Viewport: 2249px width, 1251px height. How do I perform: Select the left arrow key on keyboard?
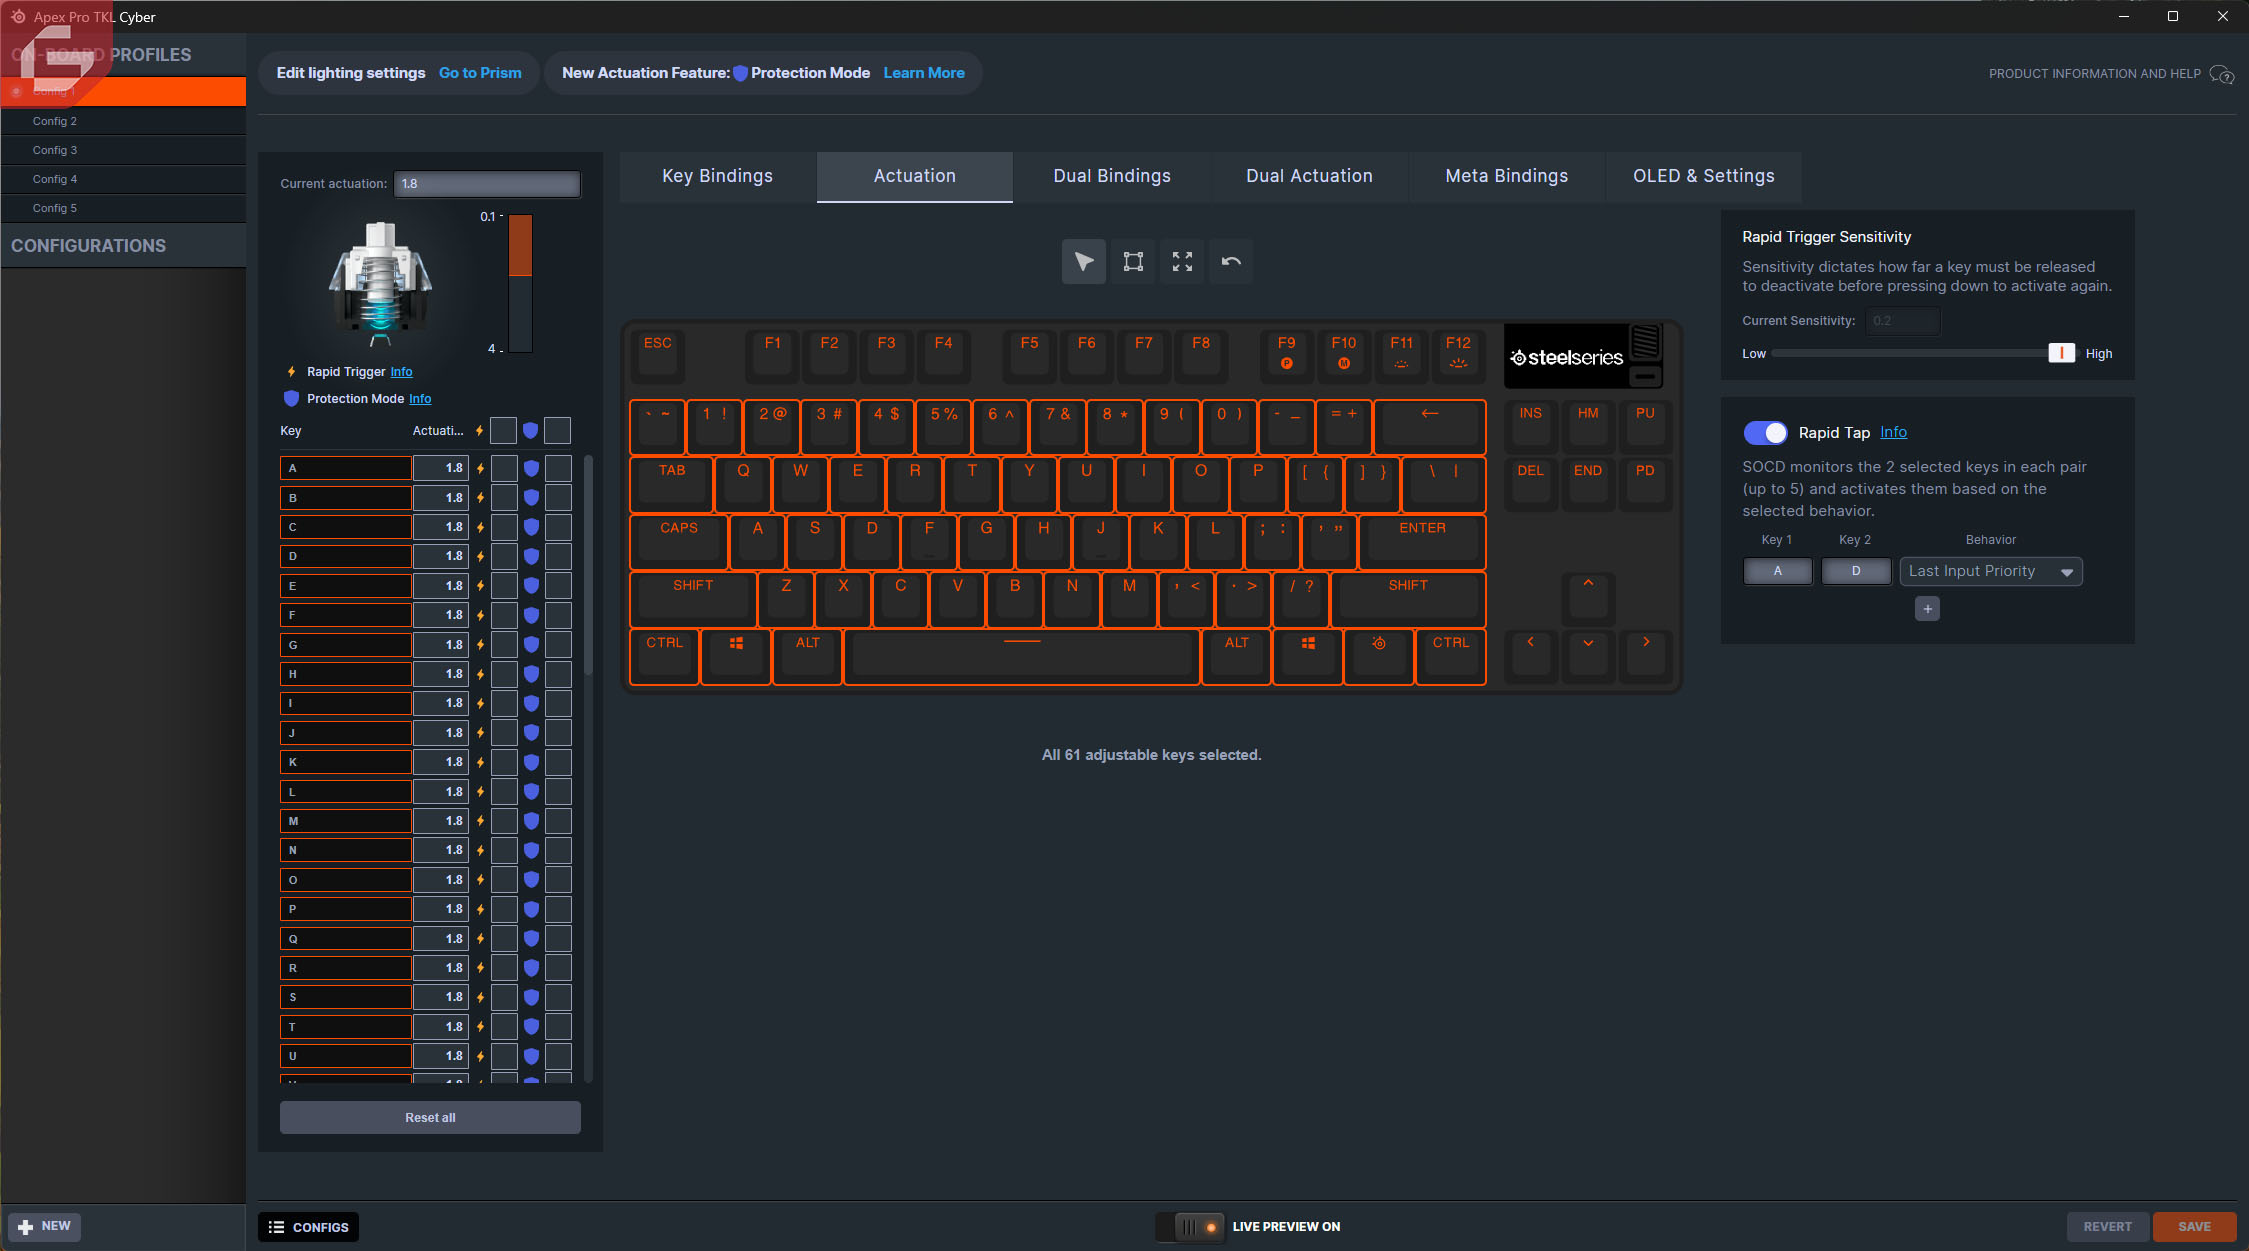pos(1530,655)
